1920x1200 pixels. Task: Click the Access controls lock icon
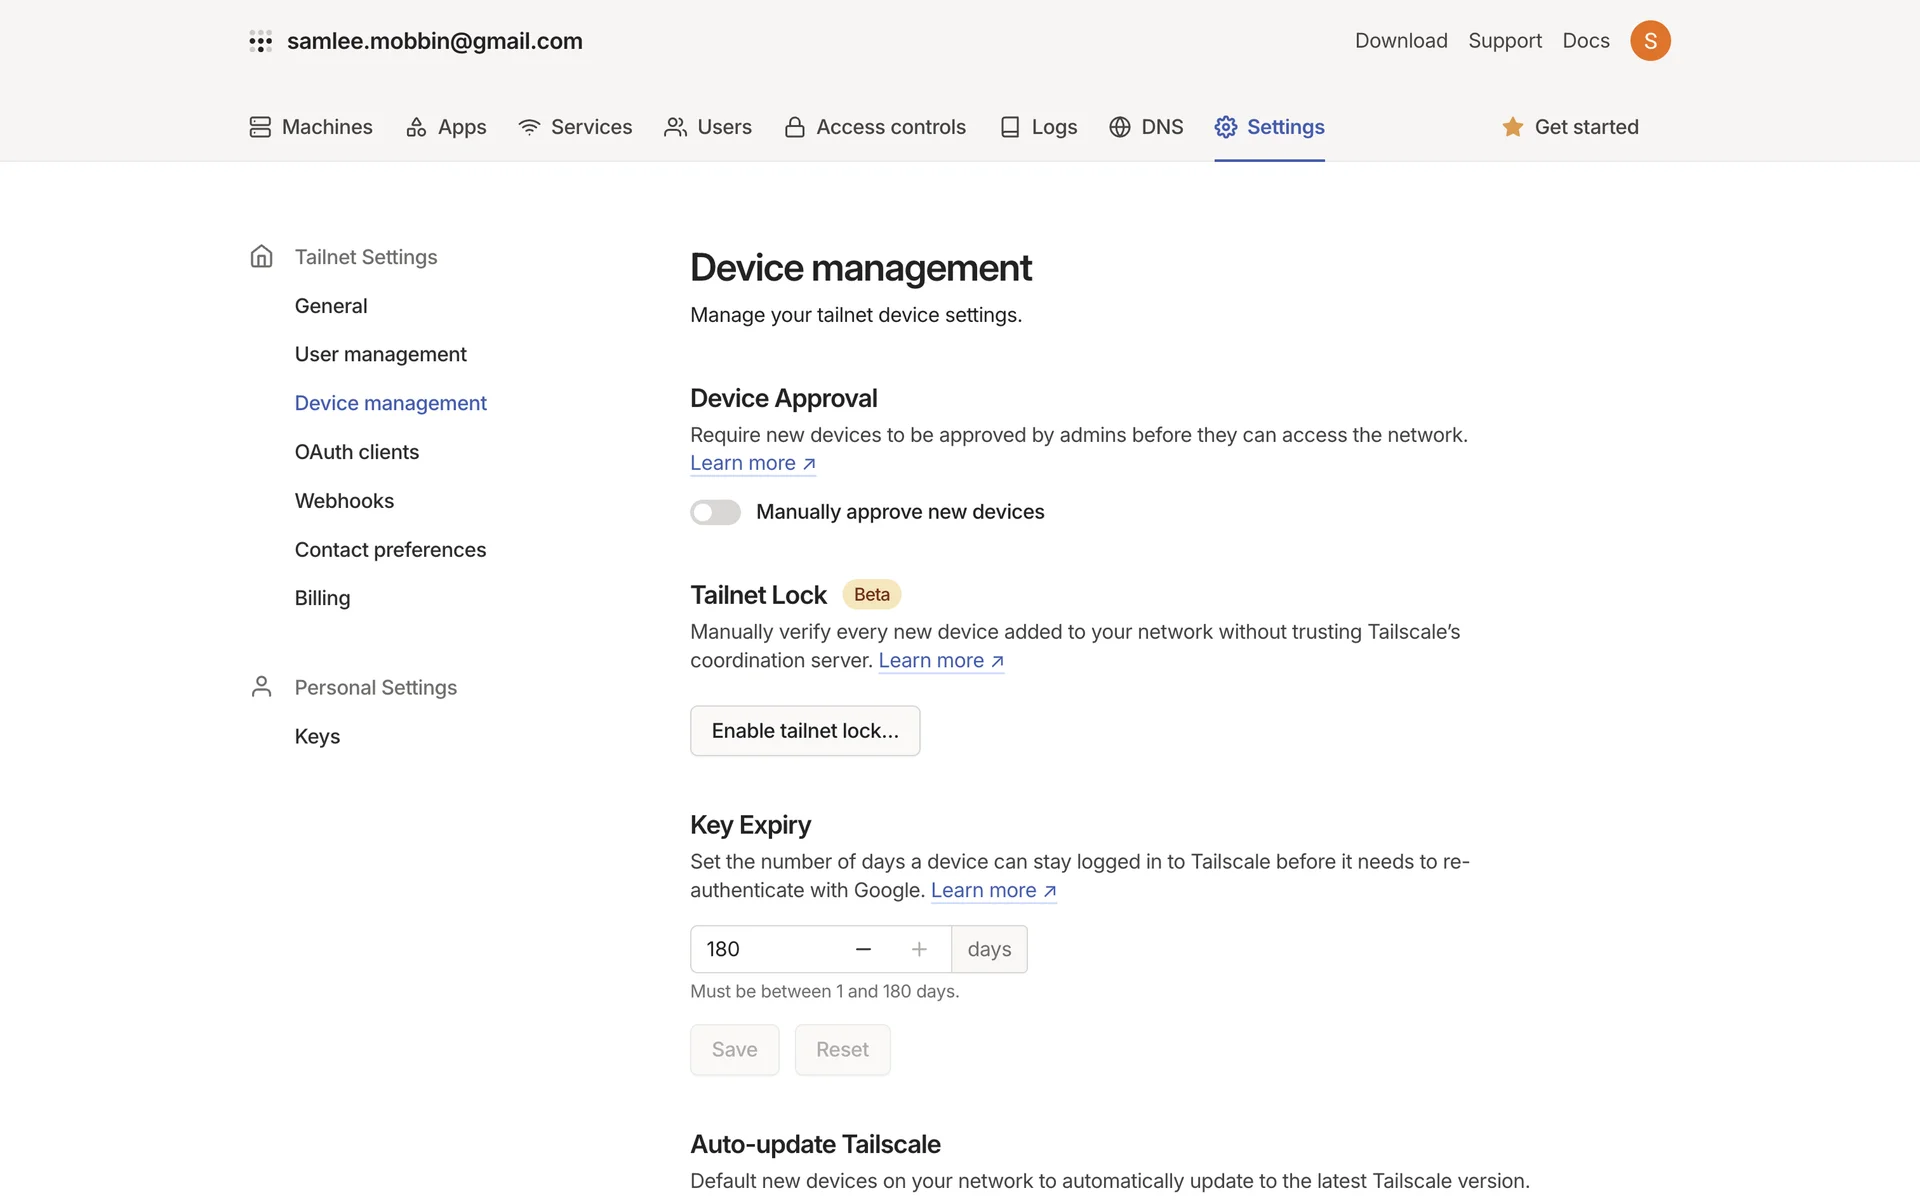click(x=795, y=127)
